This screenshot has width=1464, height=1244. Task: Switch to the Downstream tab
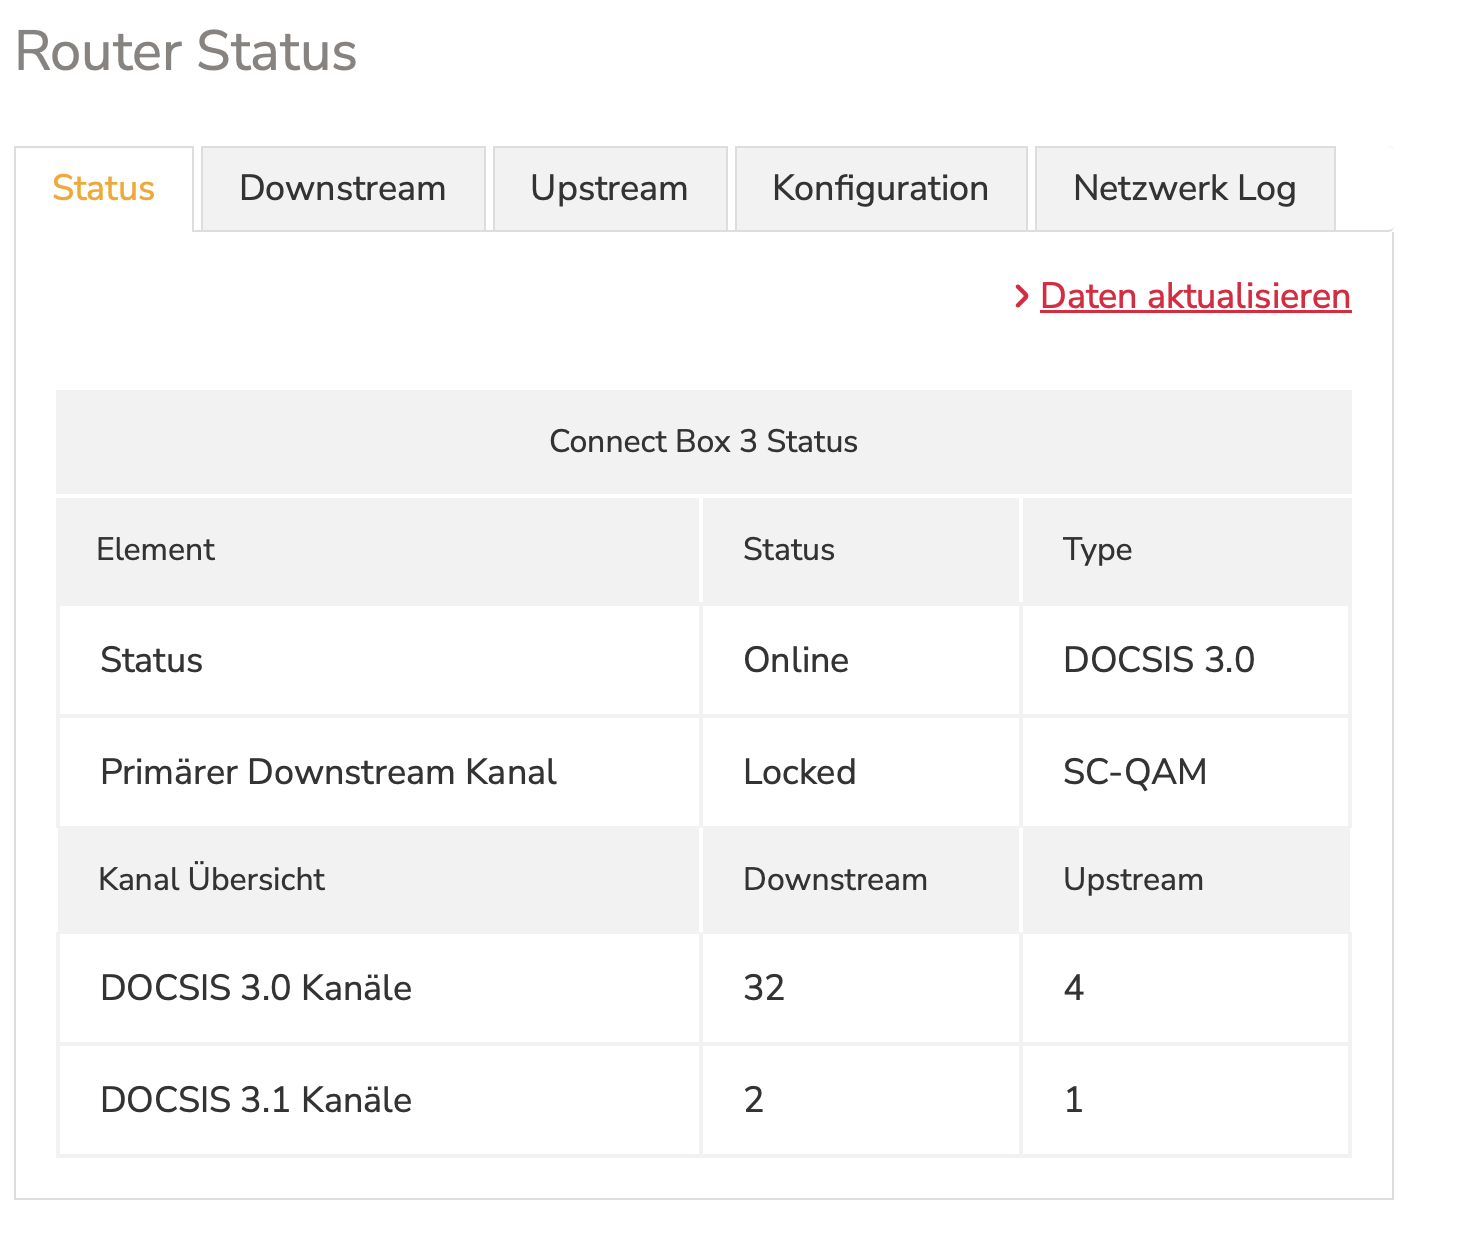coord(343,189)
